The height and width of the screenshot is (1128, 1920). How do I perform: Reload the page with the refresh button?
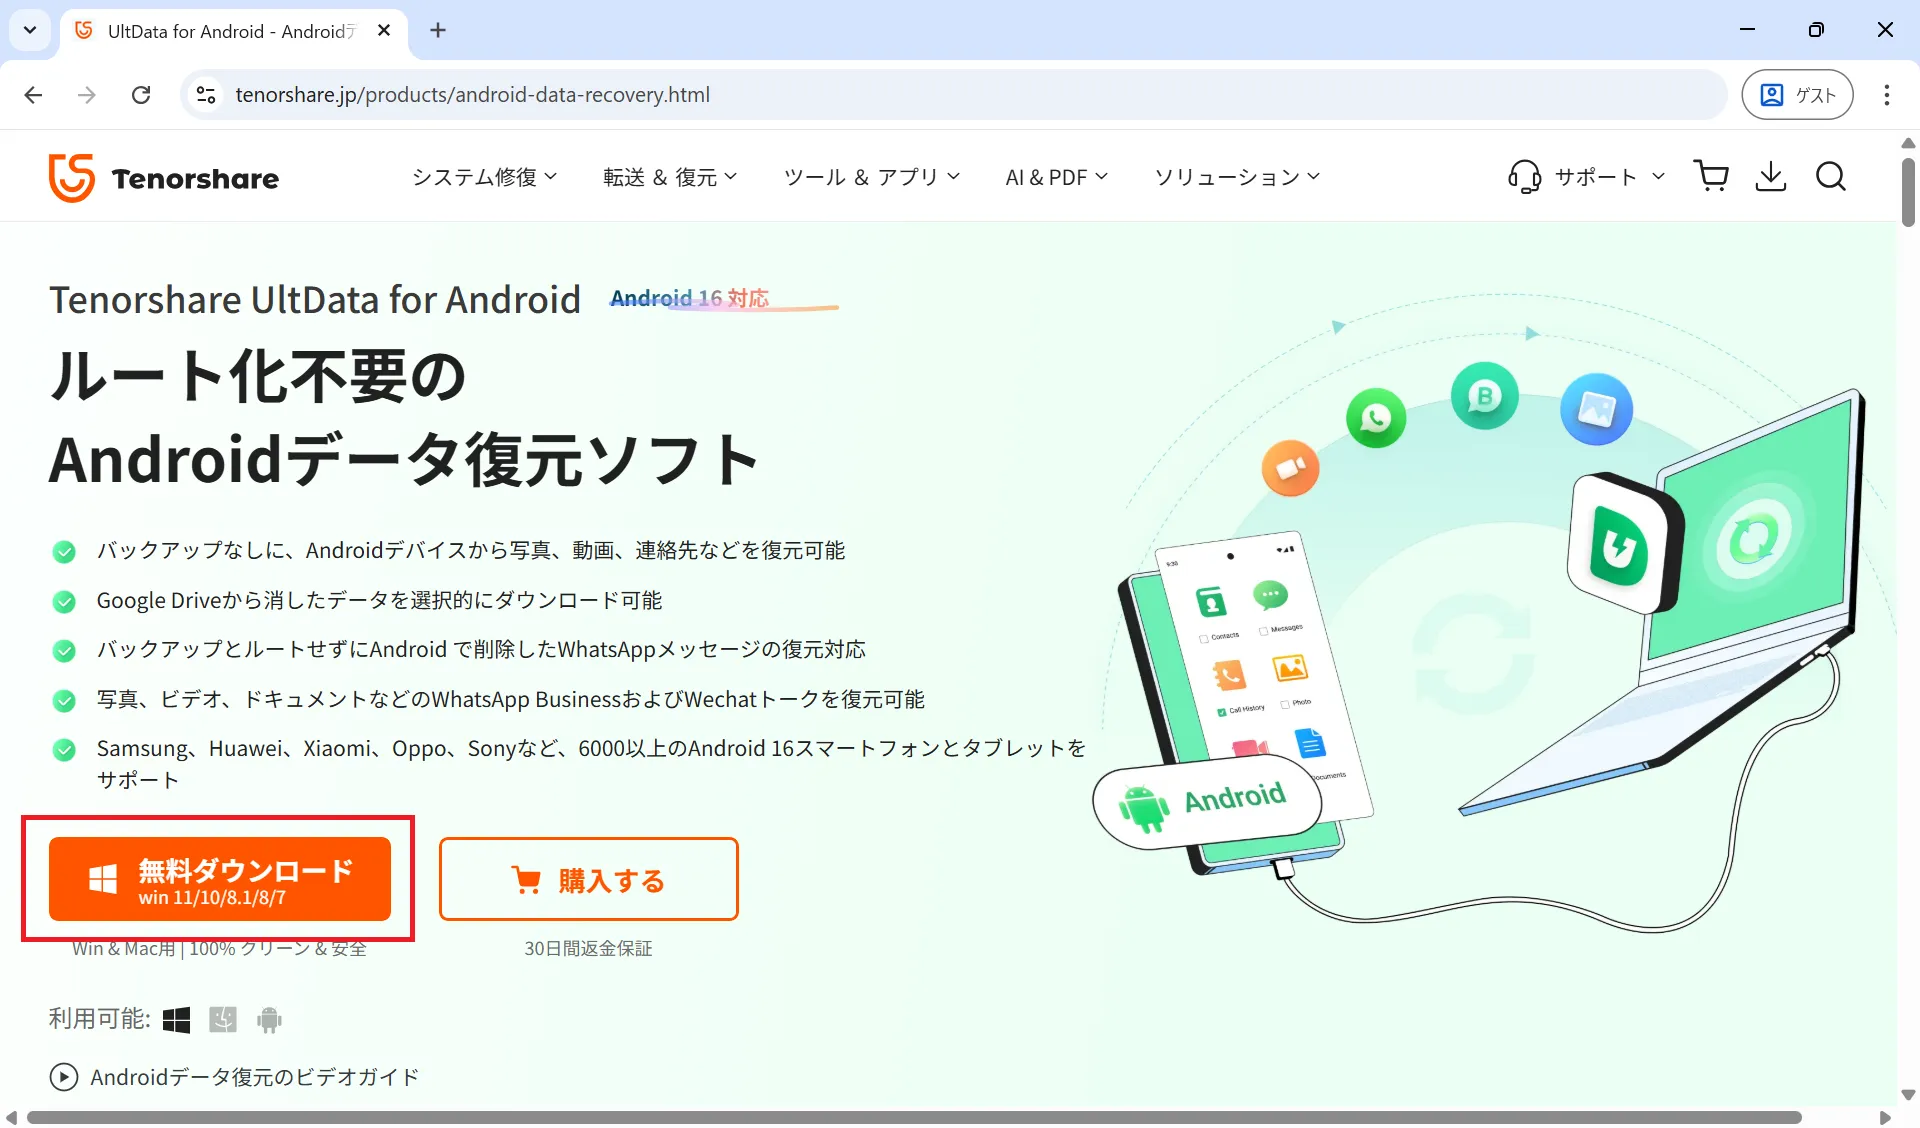pos(141,94)
